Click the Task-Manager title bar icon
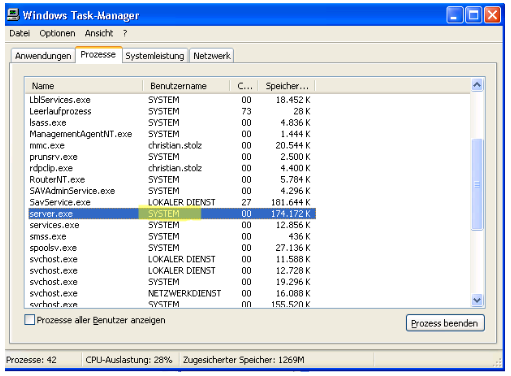Viewport: 511px width, 376px height. (x=13, y=15)
